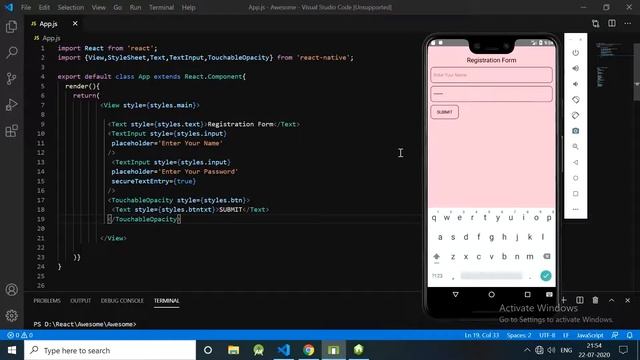
Task: Click the errors and warnings status indicator
Action: click(x=20, y=335)
